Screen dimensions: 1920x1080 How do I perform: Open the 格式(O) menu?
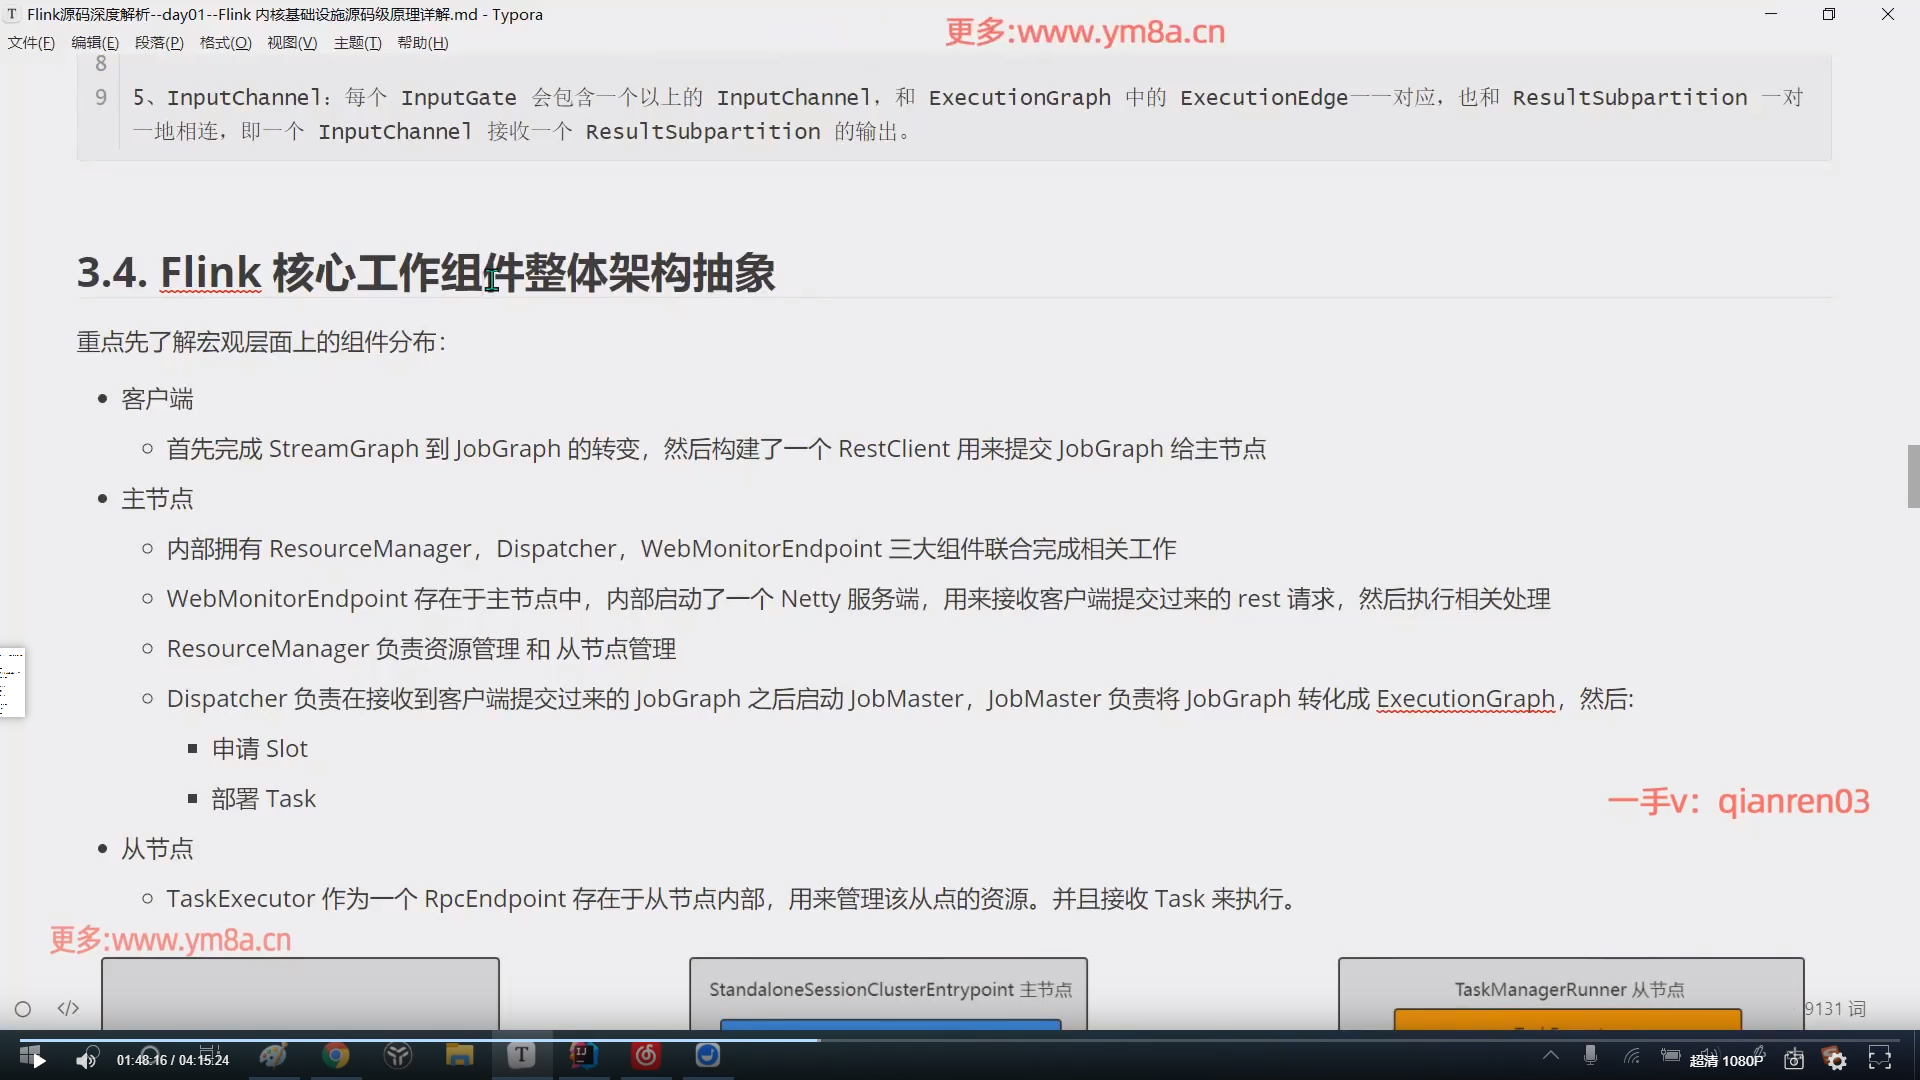tap(225, 43)
